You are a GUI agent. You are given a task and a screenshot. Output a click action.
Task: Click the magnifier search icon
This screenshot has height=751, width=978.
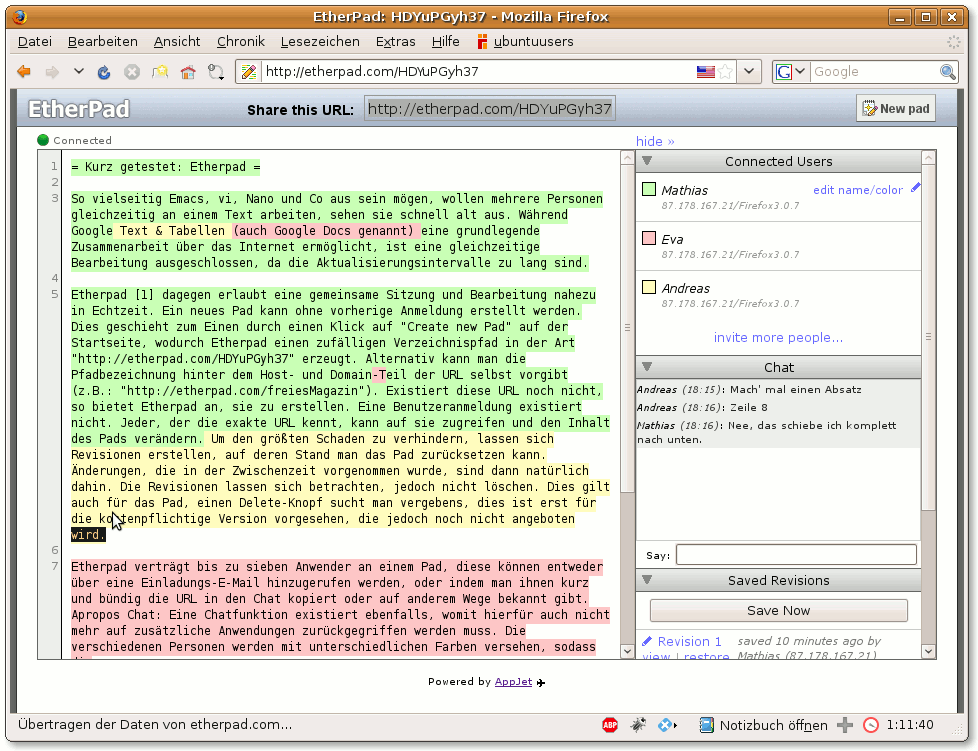pos(947,72)
